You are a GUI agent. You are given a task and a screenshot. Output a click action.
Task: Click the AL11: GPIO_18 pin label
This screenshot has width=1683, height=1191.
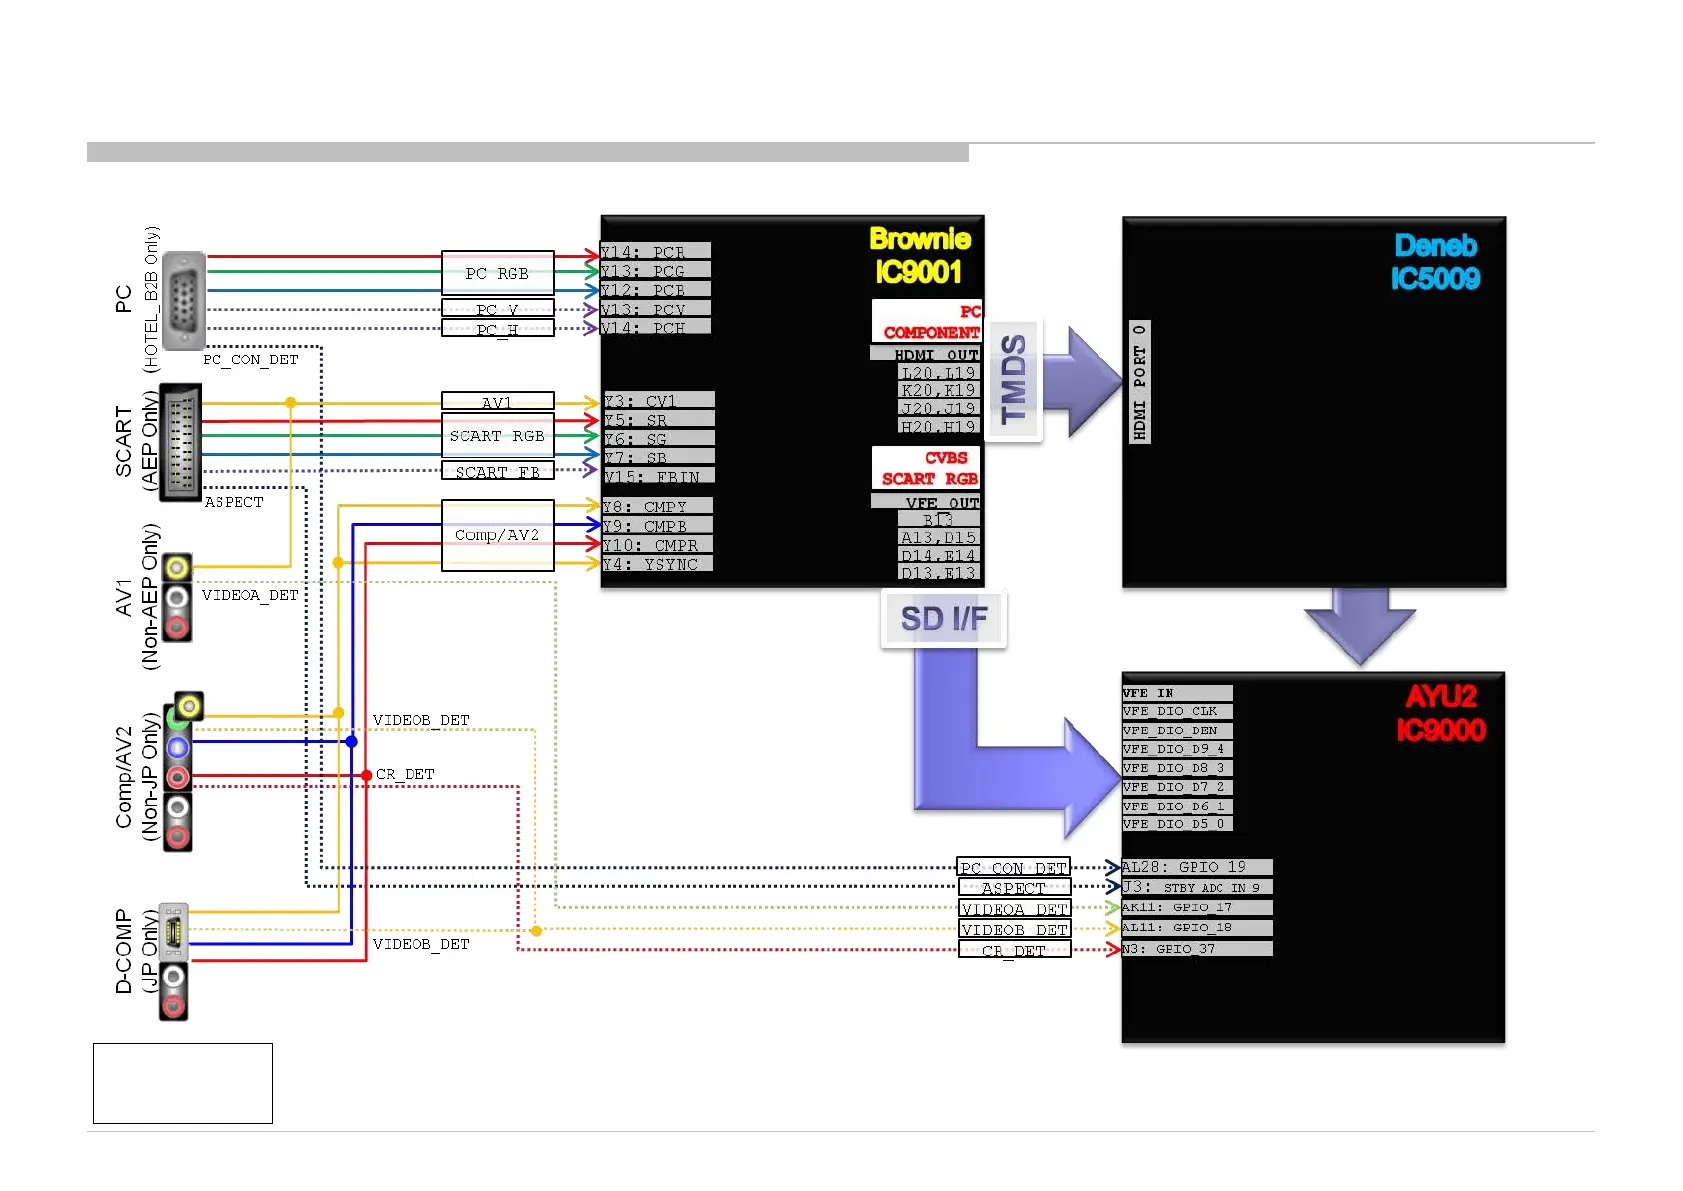click(x=1197, y=927)
